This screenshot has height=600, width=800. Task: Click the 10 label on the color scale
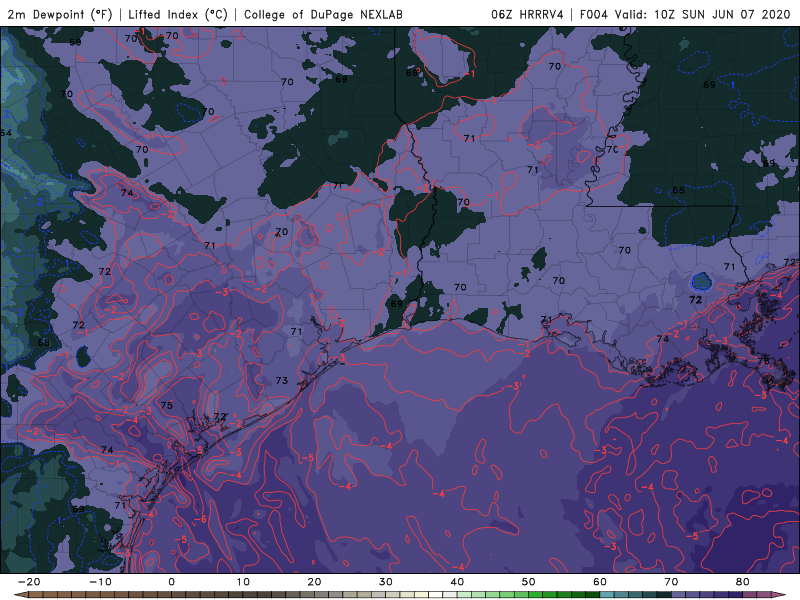[243, 582]
